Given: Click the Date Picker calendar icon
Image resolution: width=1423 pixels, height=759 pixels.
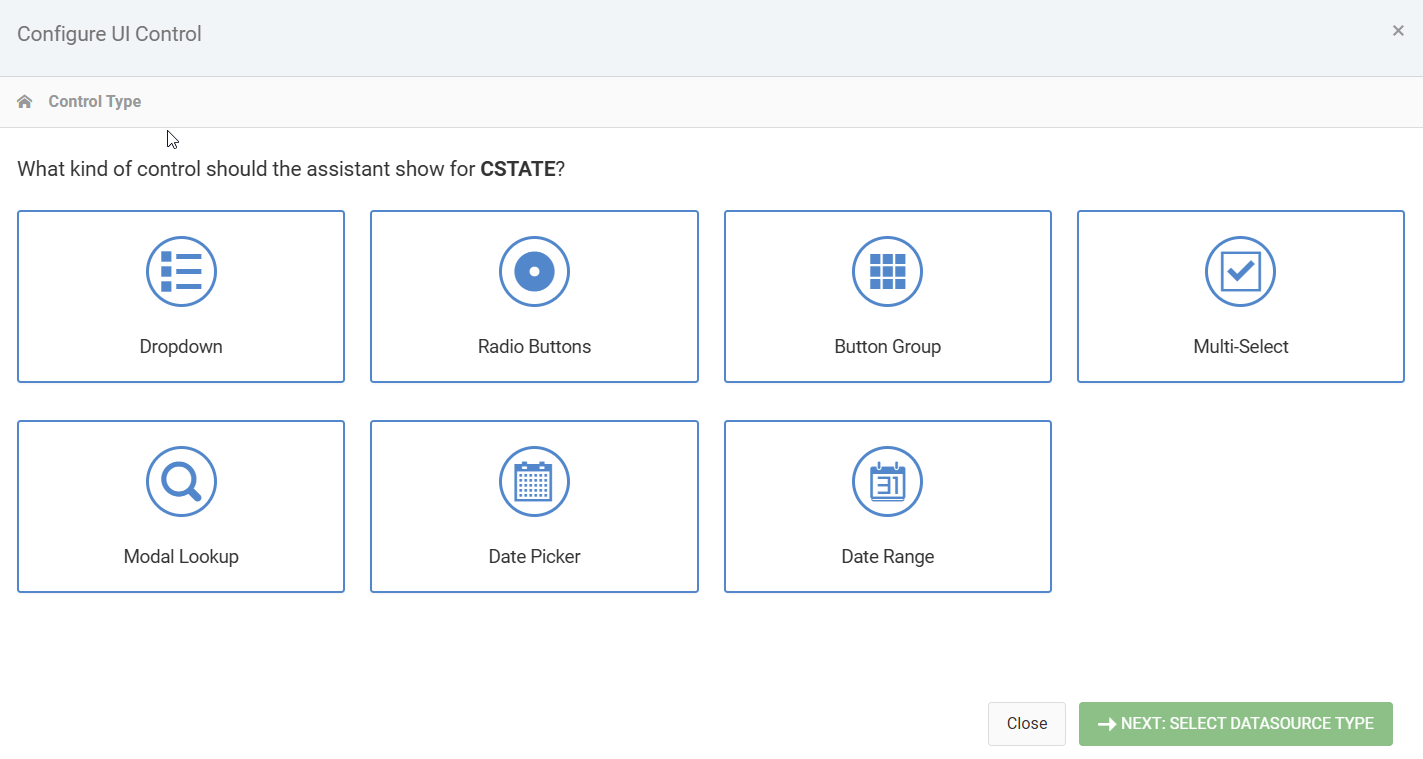Looking at the screenshot, I should coord(534,481).
